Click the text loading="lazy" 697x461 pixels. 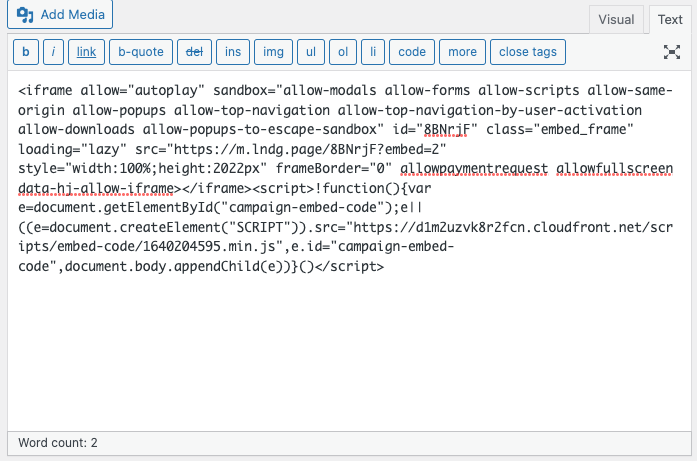point(72,149)
